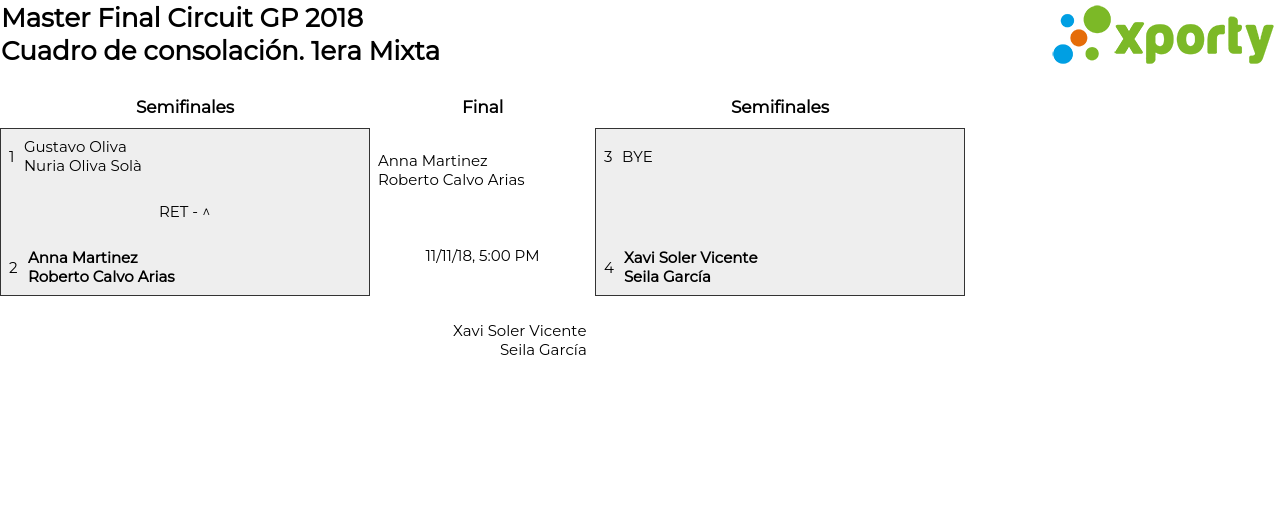Open player Nuria Oliva Solà
This screenshot has width=1280, height=514.
click(82, 166)
